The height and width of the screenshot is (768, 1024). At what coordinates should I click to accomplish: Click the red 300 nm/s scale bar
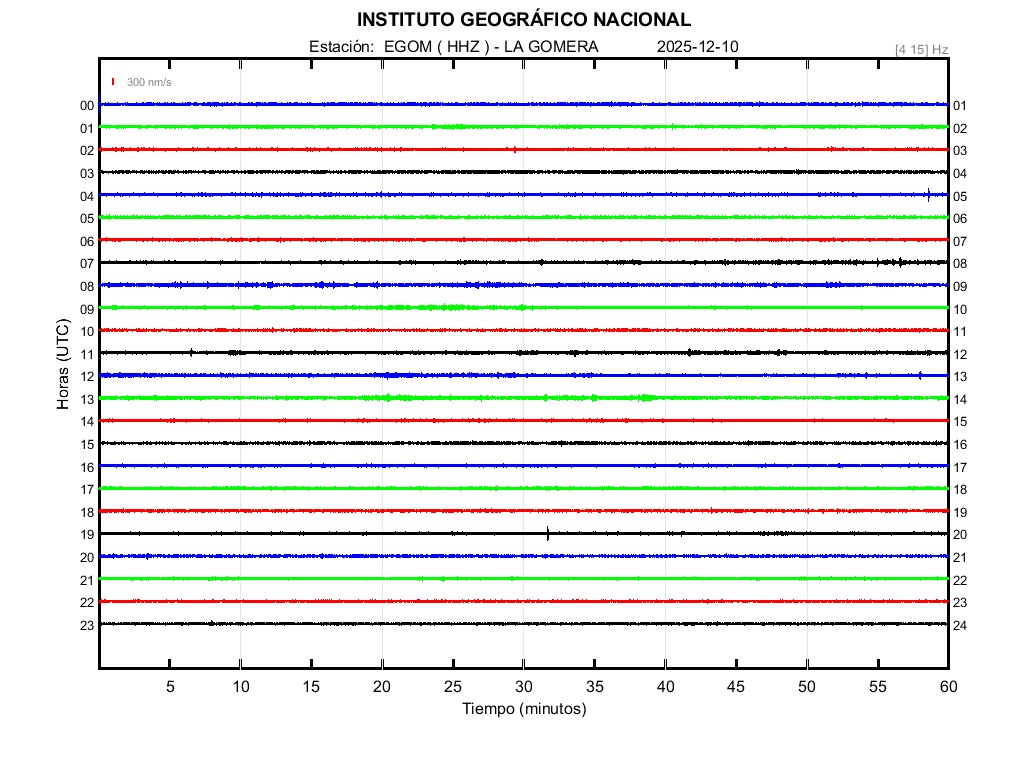(x=113, y=82)
